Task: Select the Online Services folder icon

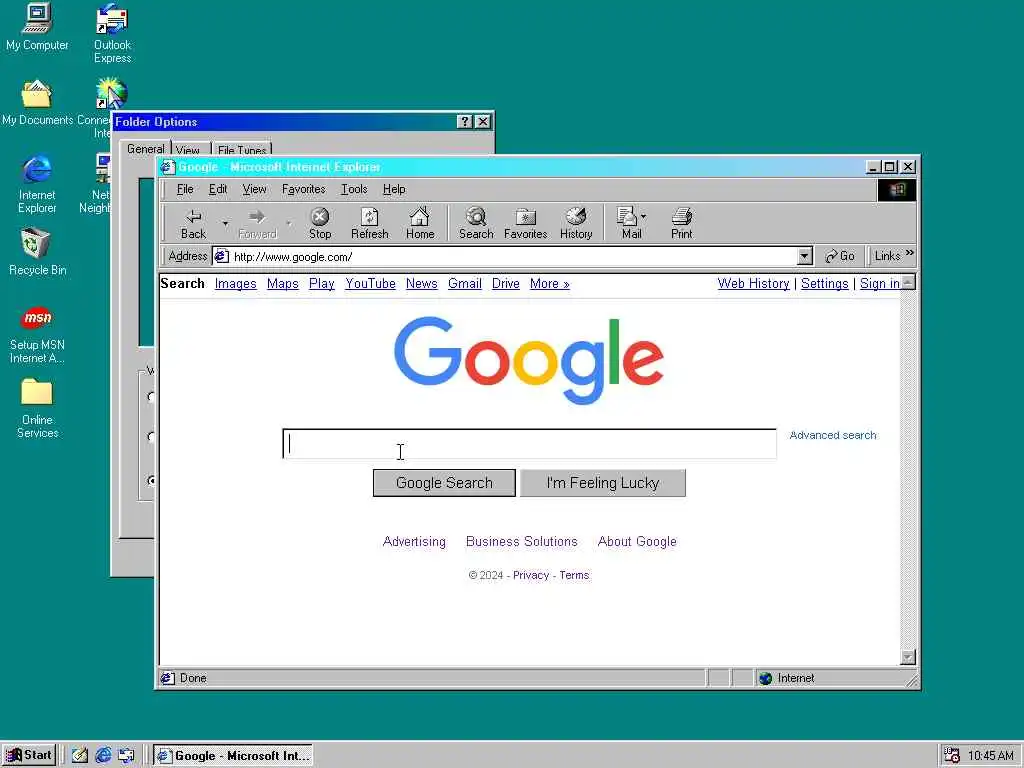Action: [37, 409]
